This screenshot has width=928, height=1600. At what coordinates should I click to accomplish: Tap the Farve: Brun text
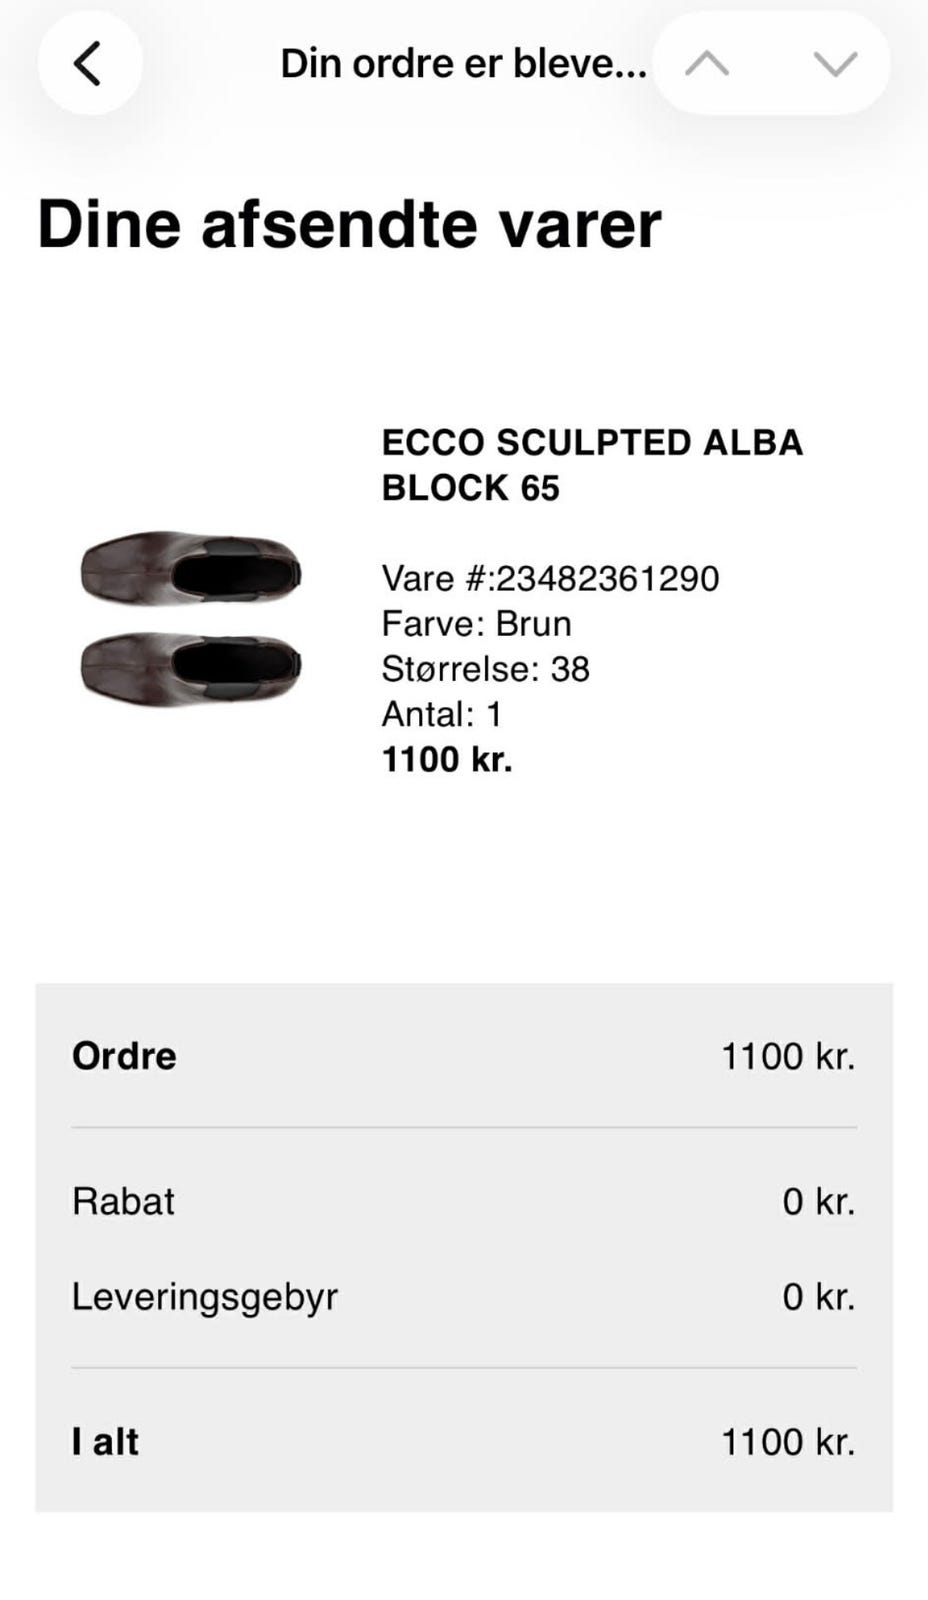click(x=476, y=623)
